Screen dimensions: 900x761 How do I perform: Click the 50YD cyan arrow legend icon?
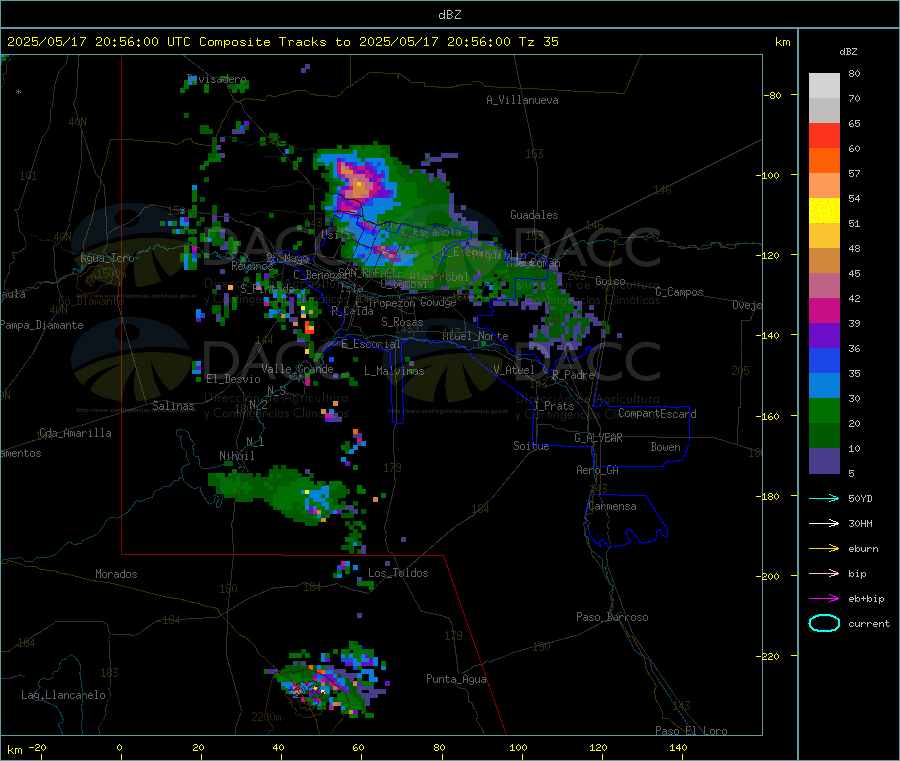[824, 498]
